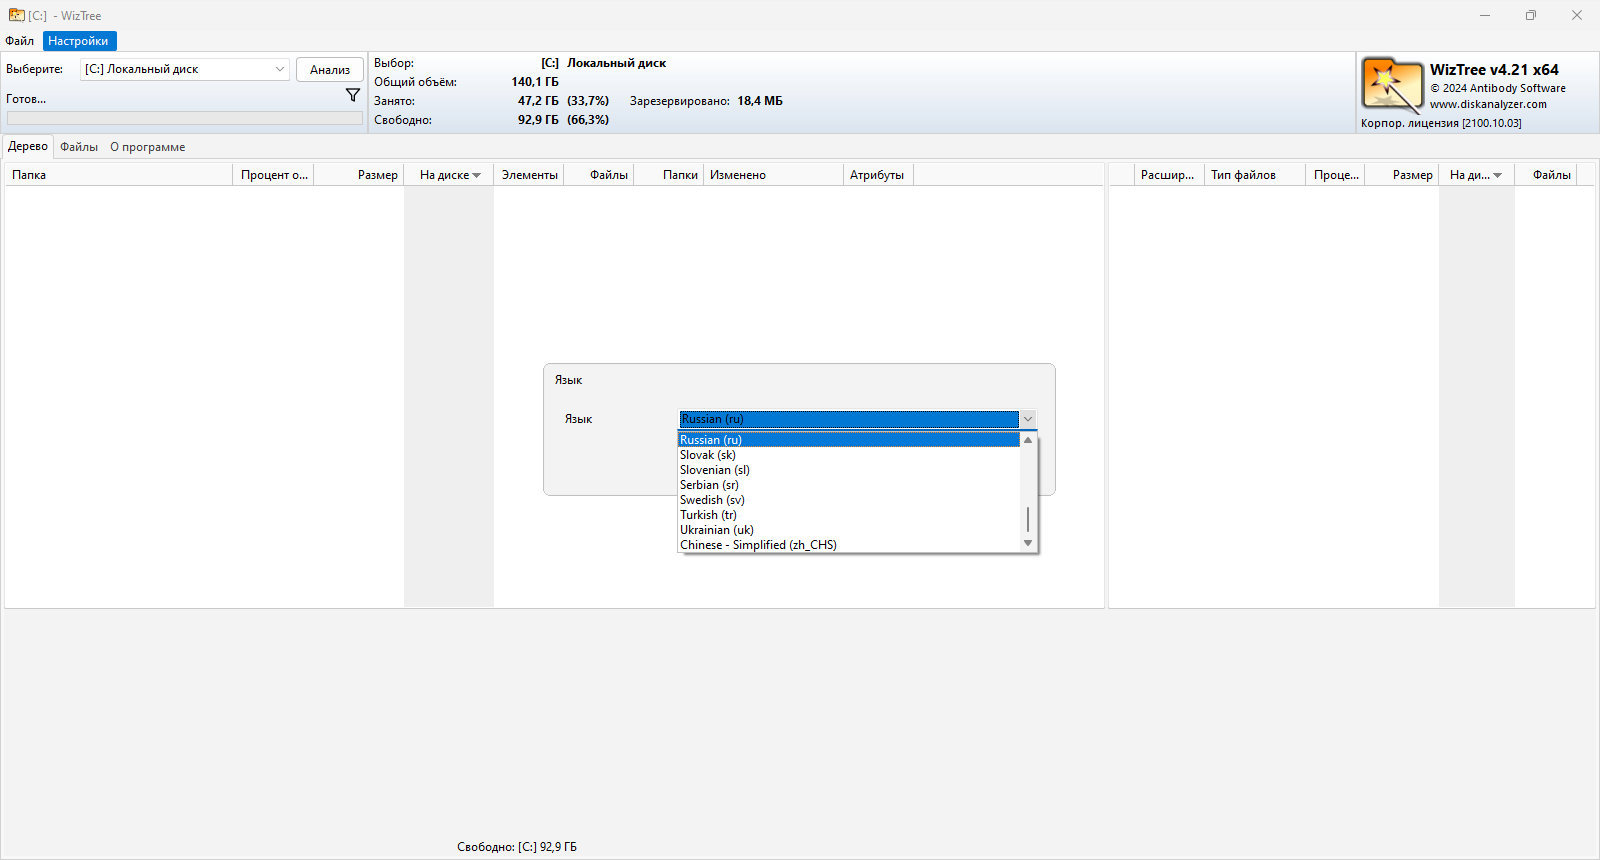Click the WizTree title bar app icon
The image size is (1600, 860).
coord(16,15)
